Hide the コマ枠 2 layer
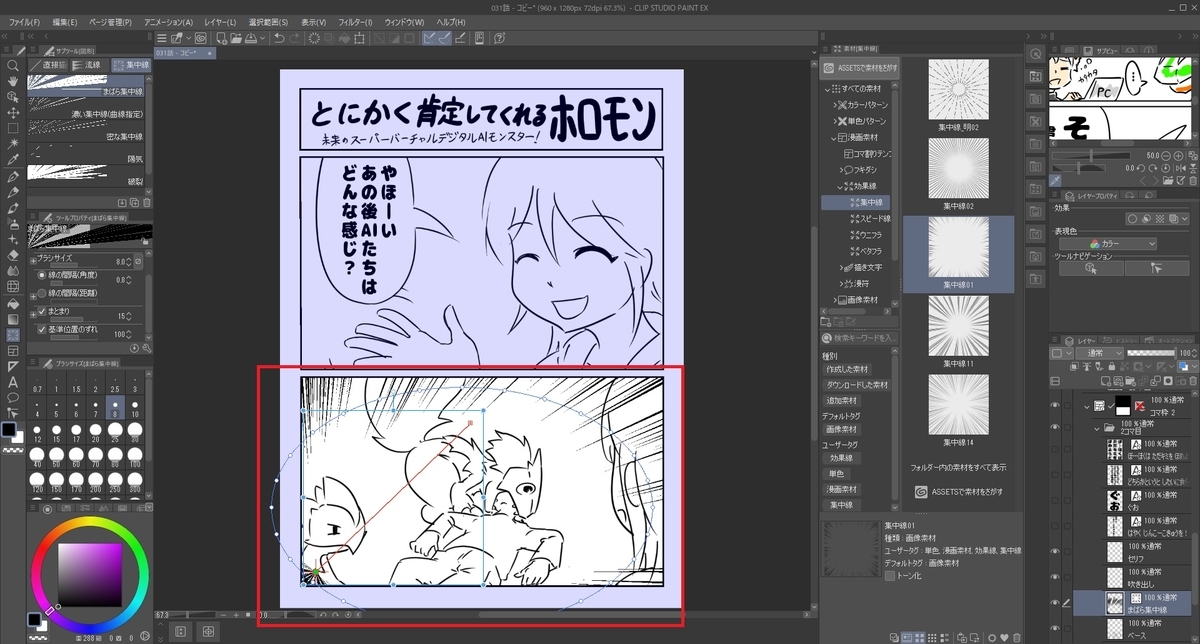 point(1056,405)
